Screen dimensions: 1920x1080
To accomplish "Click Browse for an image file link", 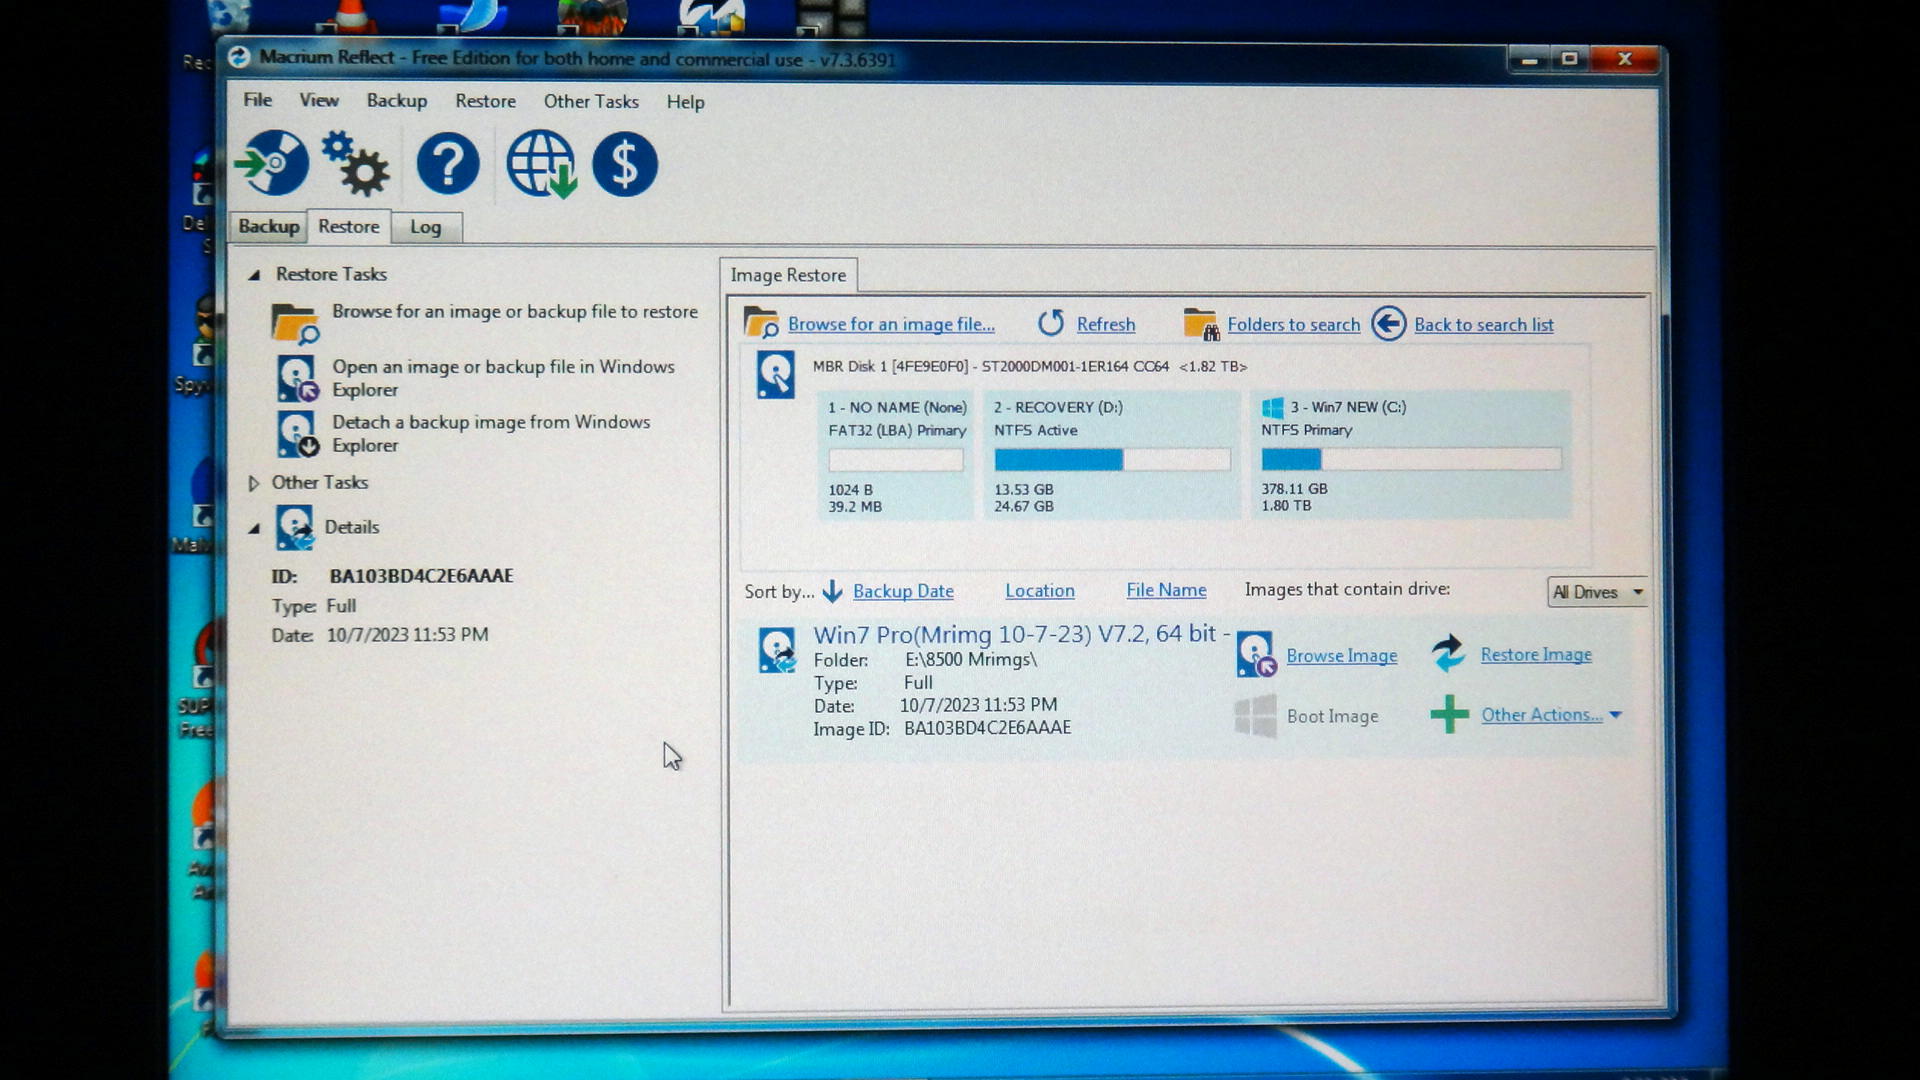I will [891, 324].
